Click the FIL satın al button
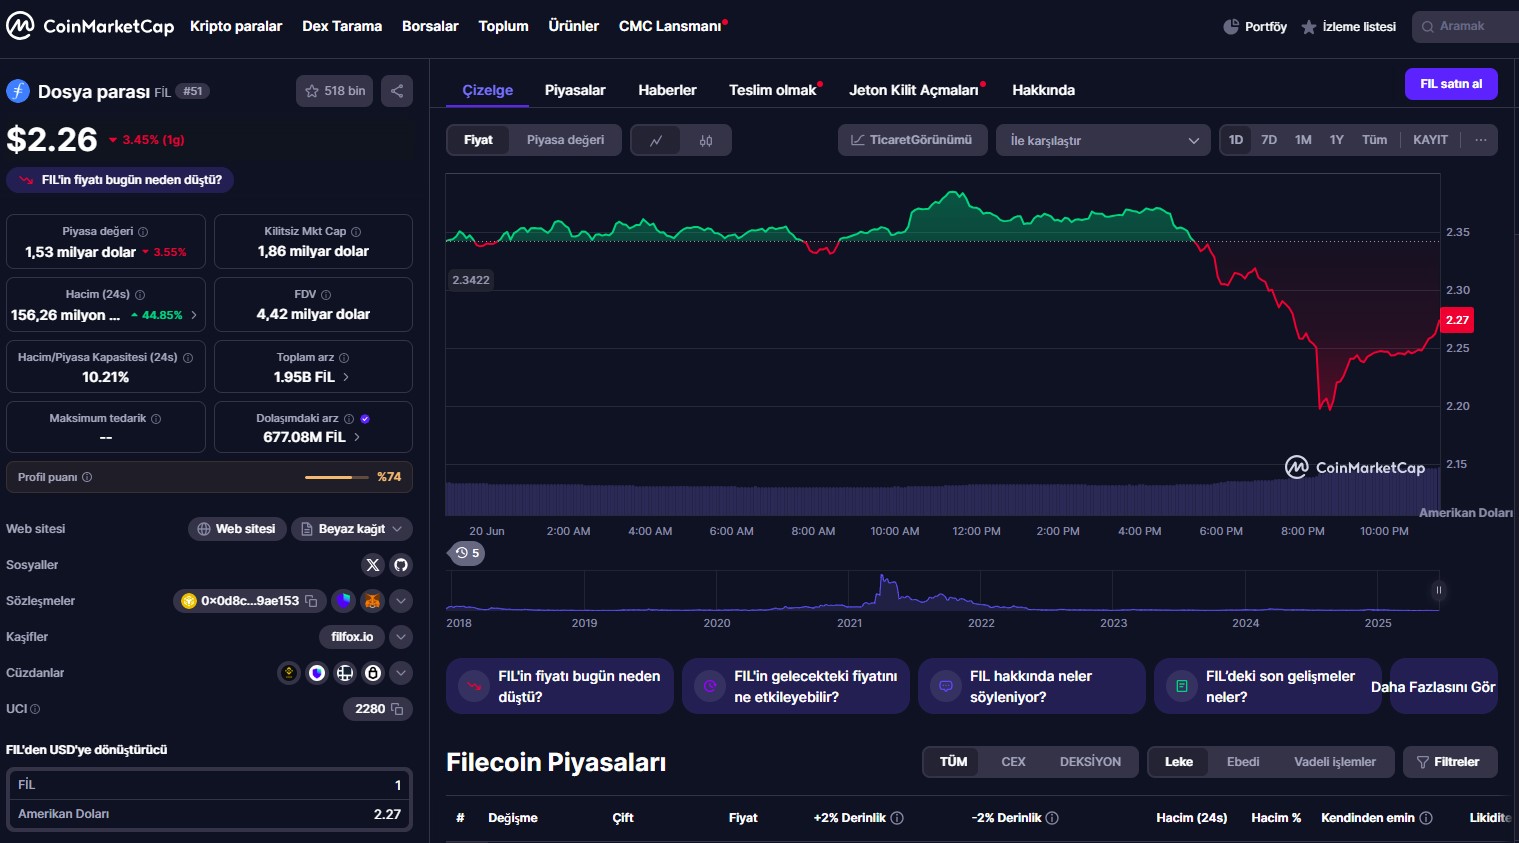Viewport: 1519px width, 843px height. (x=1451, y=84)
